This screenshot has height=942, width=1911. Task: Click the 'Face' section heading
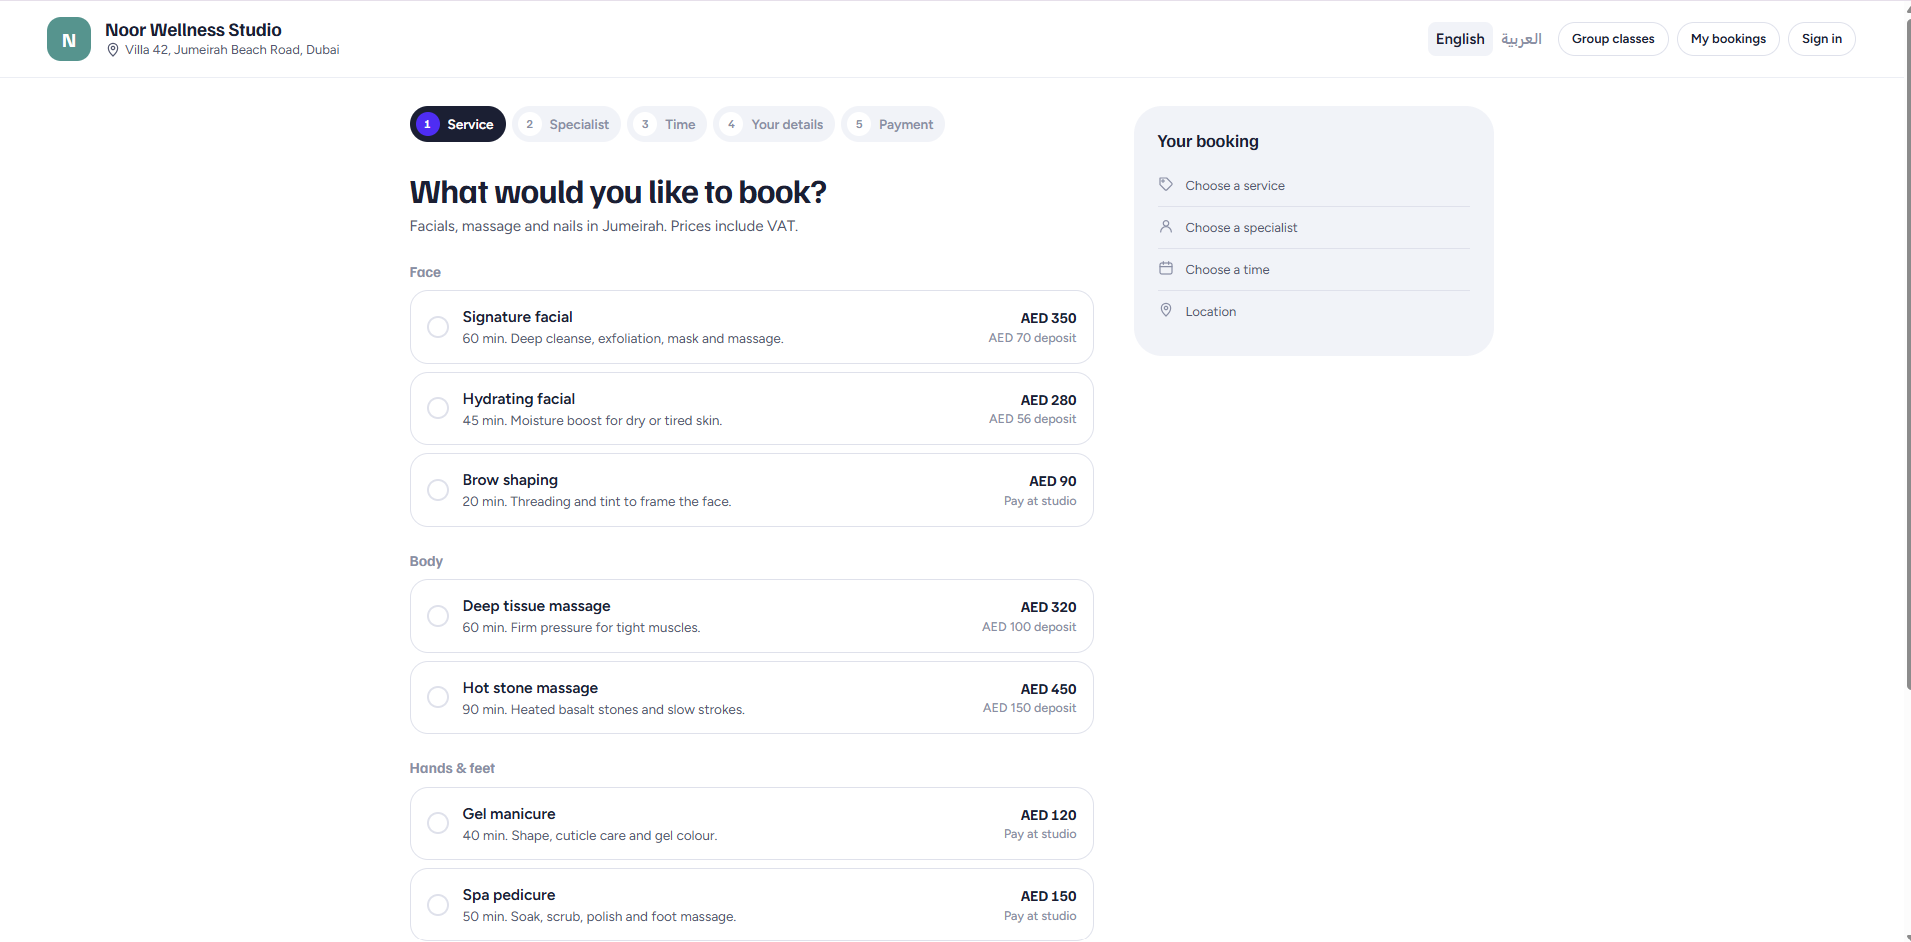tap(425, 272)
